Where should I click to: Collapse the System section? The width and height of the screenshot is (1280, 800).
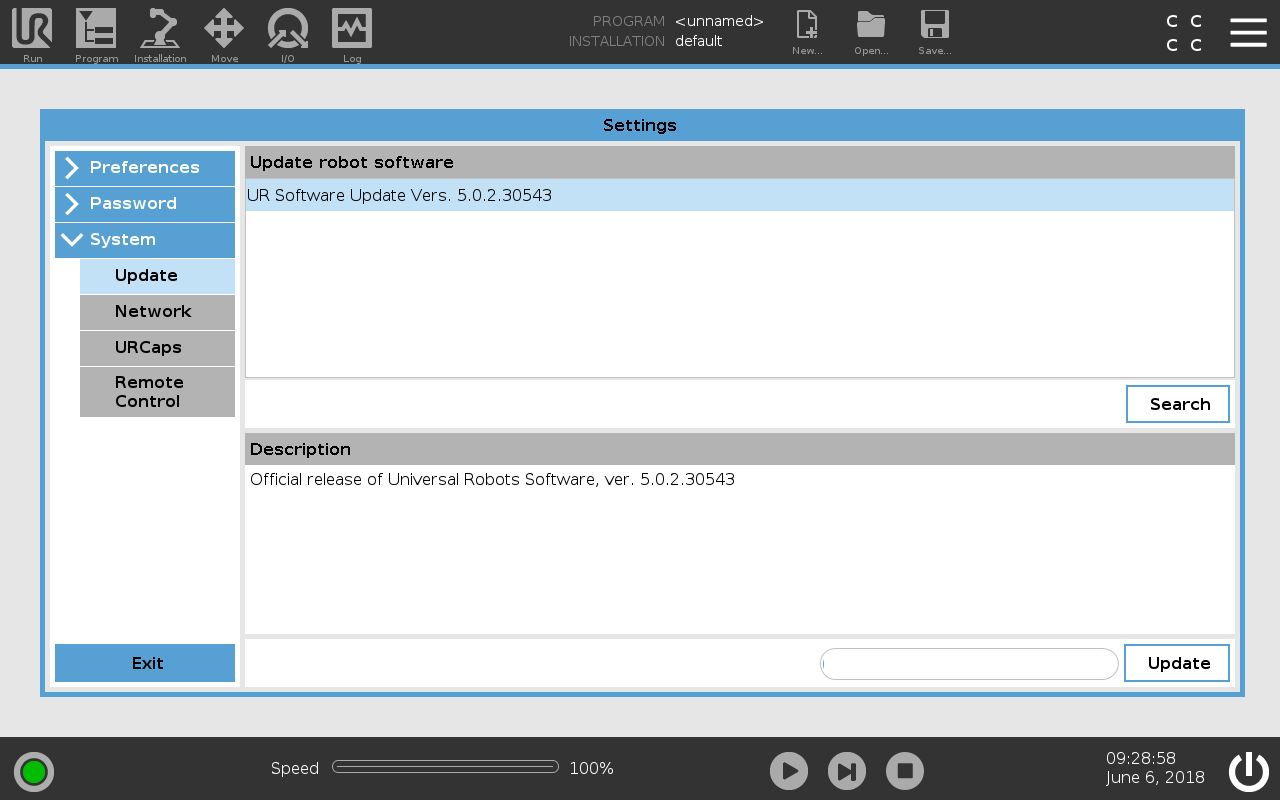coord(145,240)
